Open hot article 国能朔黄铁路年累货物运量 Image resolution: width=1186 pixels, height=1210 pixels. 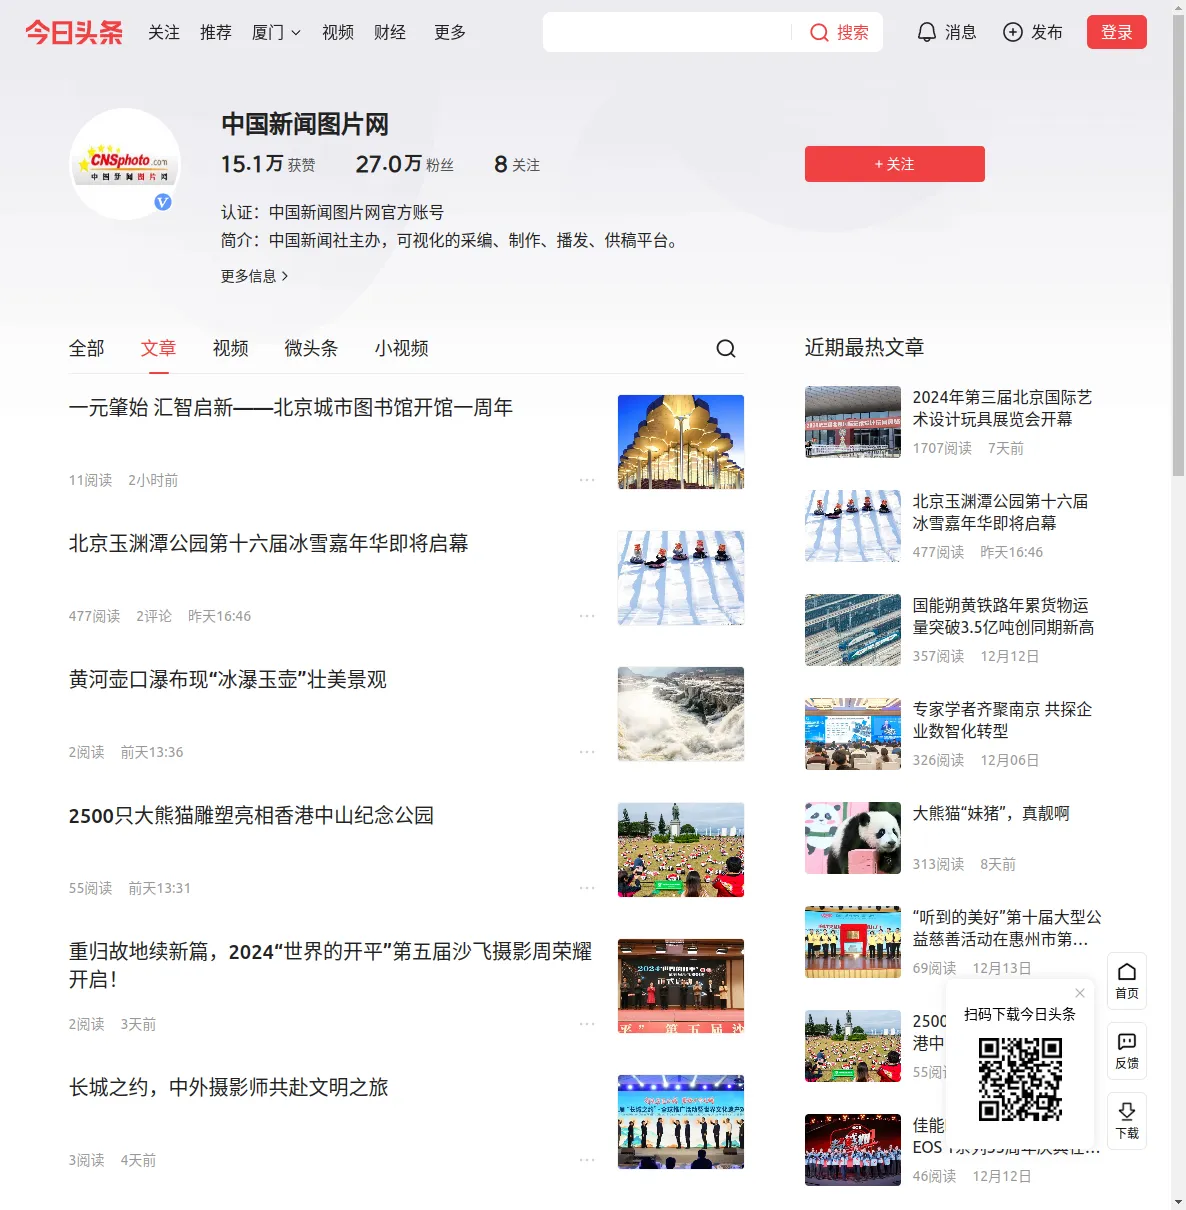(1004, 616)
